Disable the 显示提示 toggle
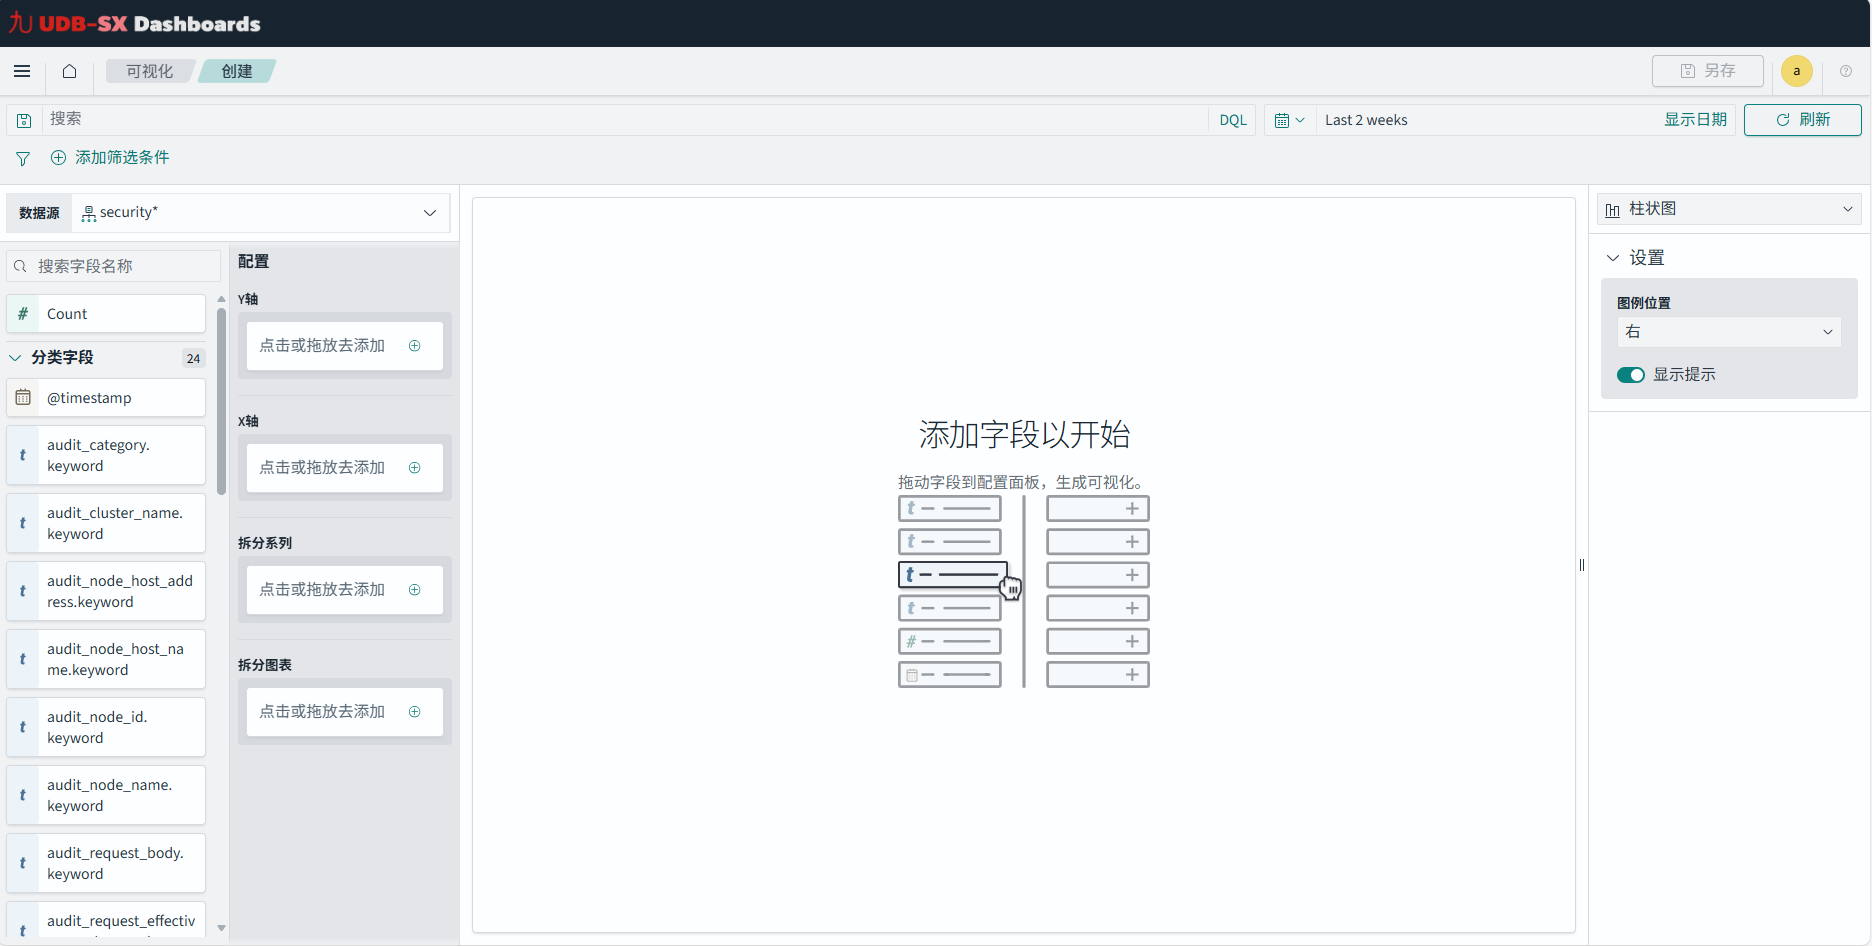This screenshot has width=1872, height=946. [x=1630, y=374]
